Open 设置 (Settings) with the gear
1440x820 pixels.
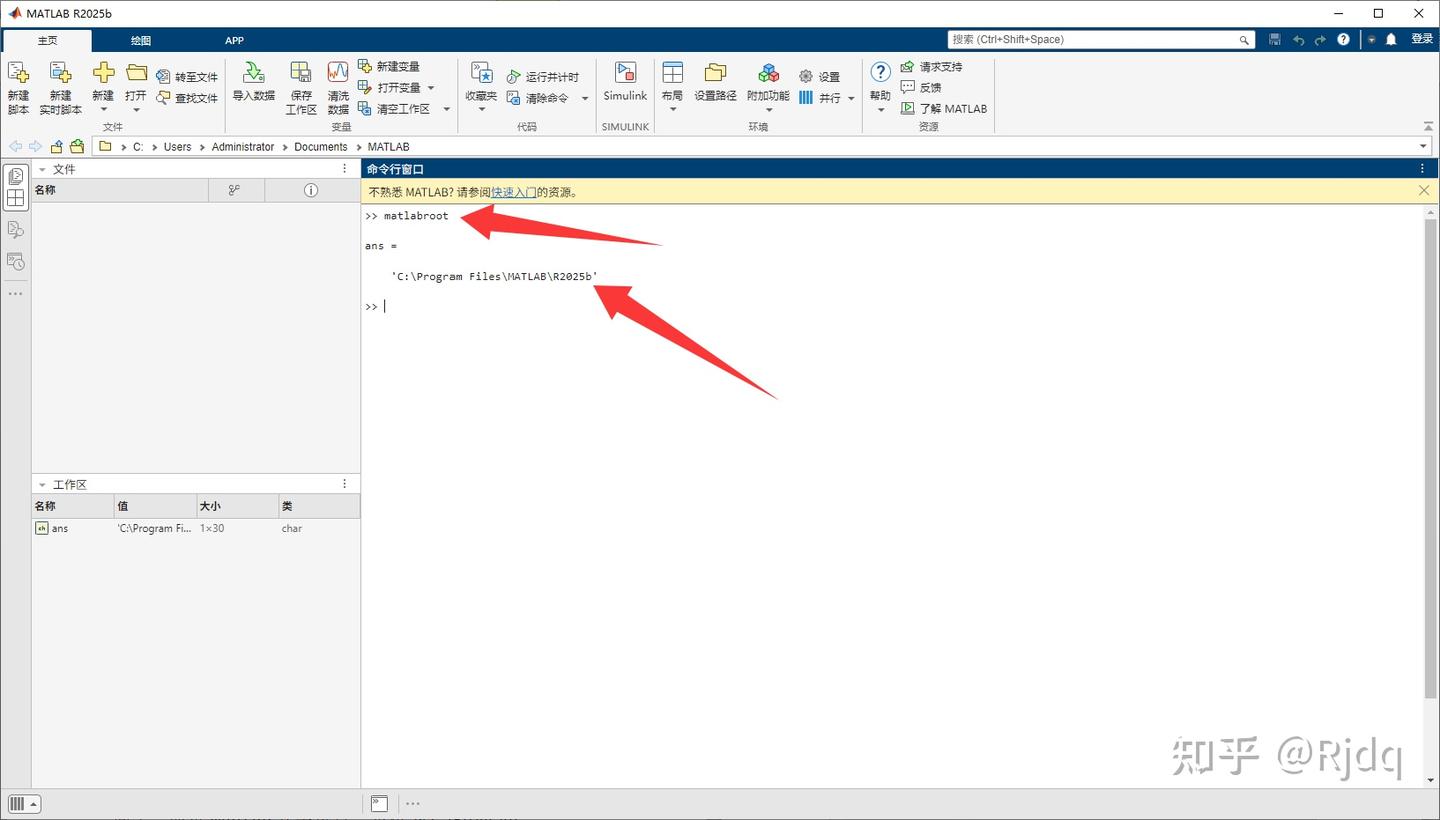(x=820, y=77)
